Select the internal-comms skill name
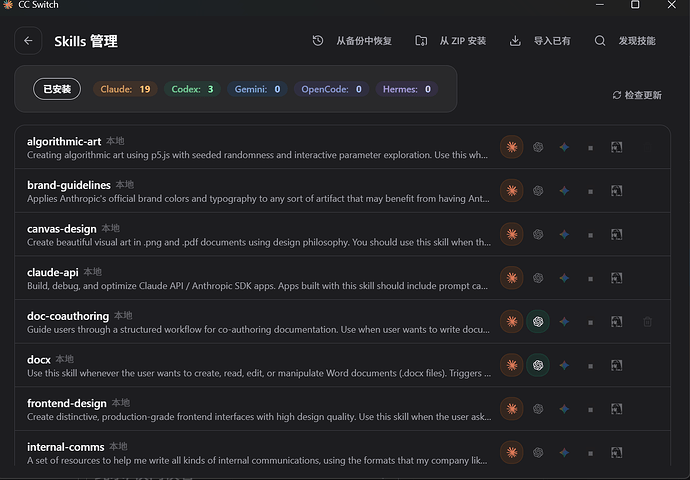Screen dimensions: 690x480 coord(66,447)
